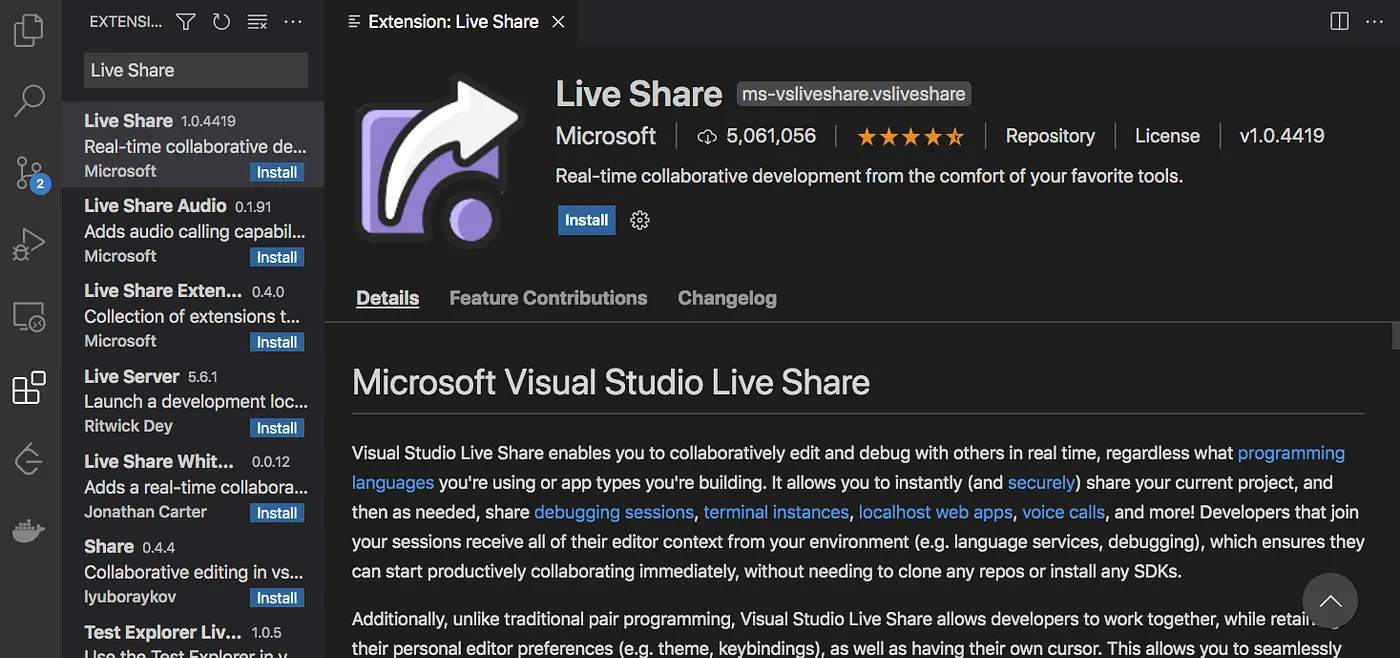Follow the 'debugging sessions' link
The width and height of the screenshot is (1400, 658).
614,512
